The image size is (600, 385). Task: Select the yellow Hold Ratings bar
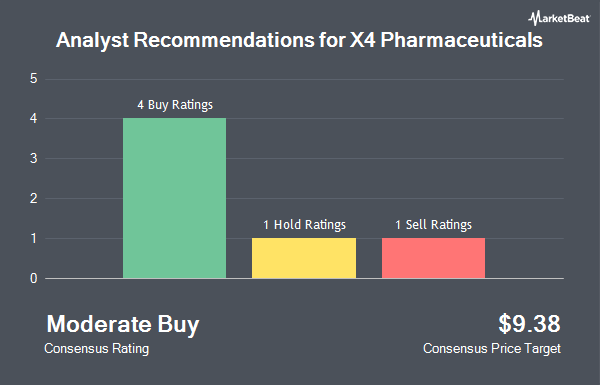tap(304, 258)
